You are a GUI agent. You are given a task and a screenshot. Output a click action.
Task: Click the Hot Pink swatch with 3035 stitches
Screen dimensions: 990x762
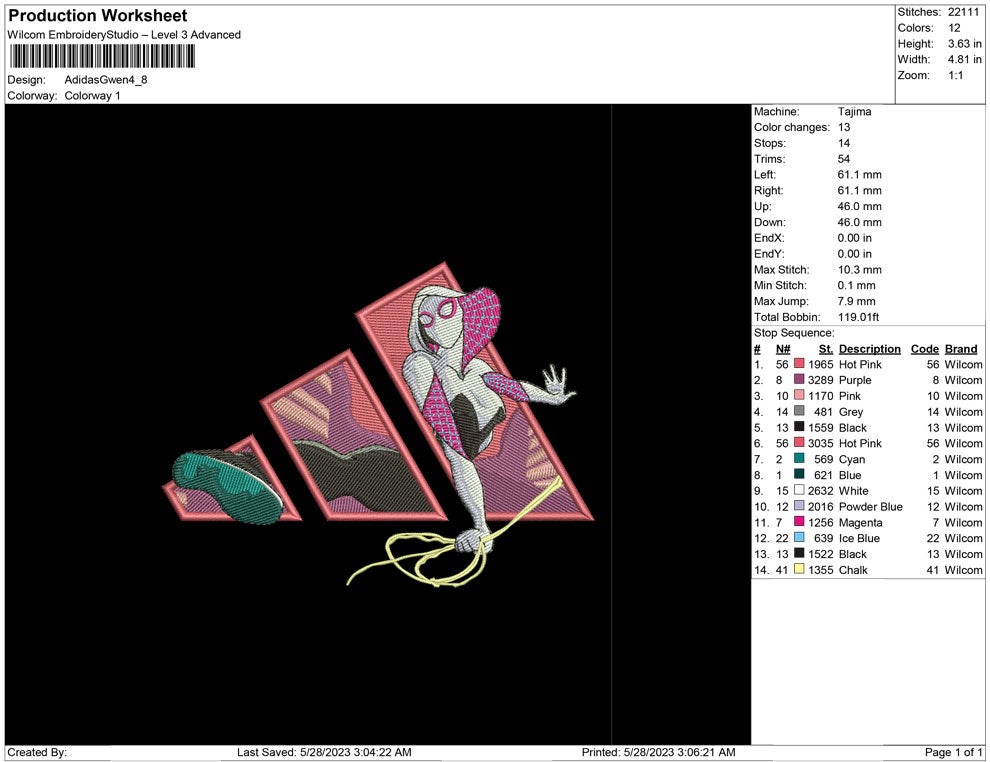[x=799, y=443]
